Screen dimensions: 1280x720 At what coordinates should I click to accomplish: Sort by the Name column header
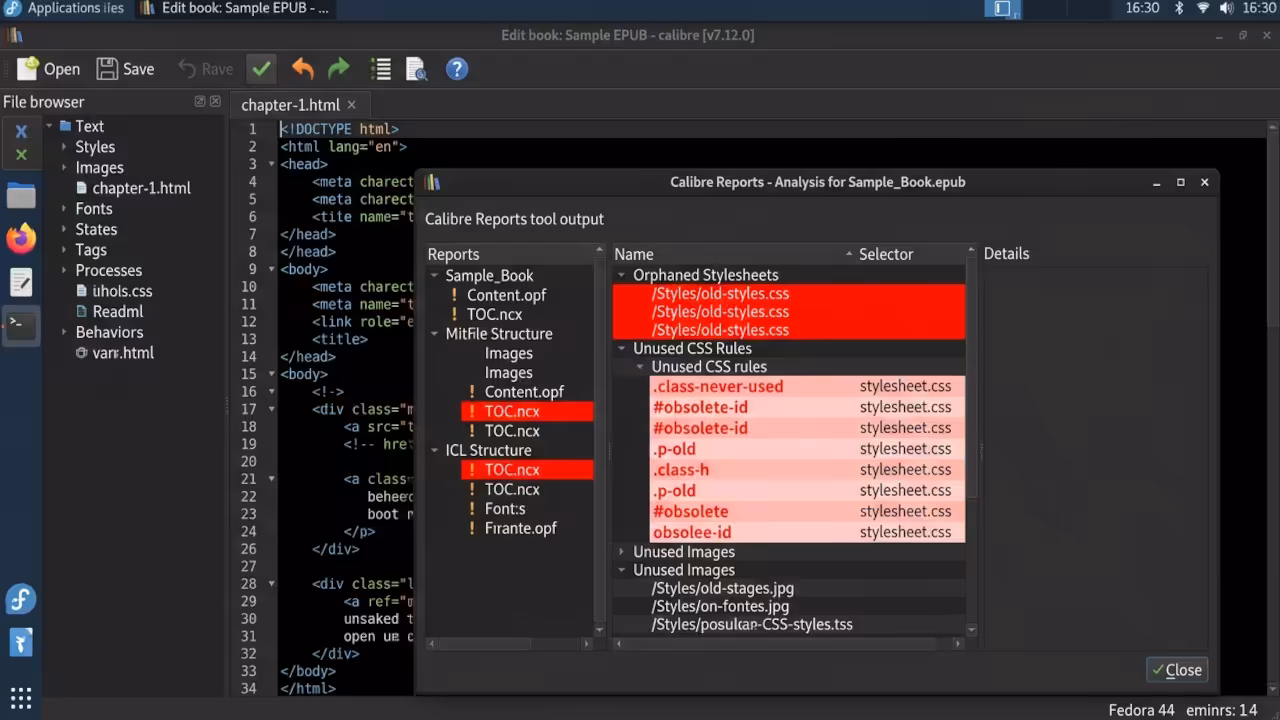coord(730,254)
